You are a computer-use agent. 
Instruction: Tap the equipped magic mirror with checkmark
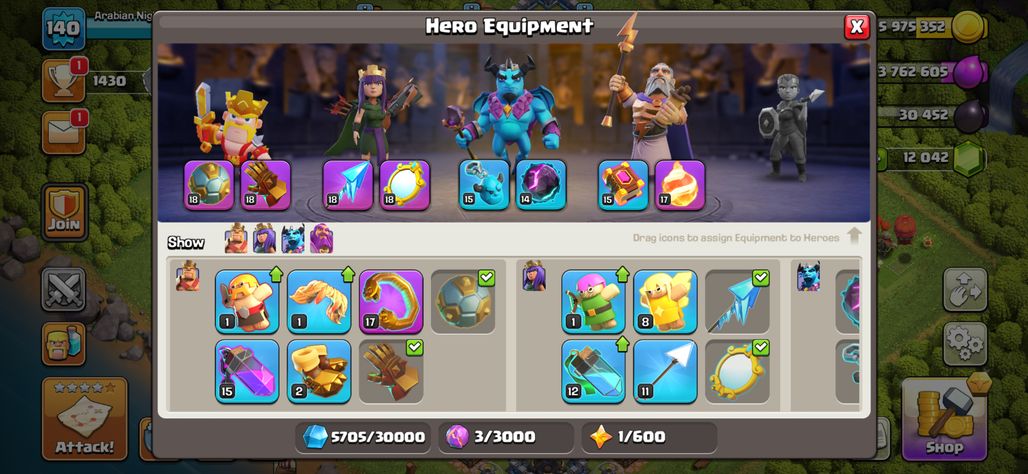[738, 371]
